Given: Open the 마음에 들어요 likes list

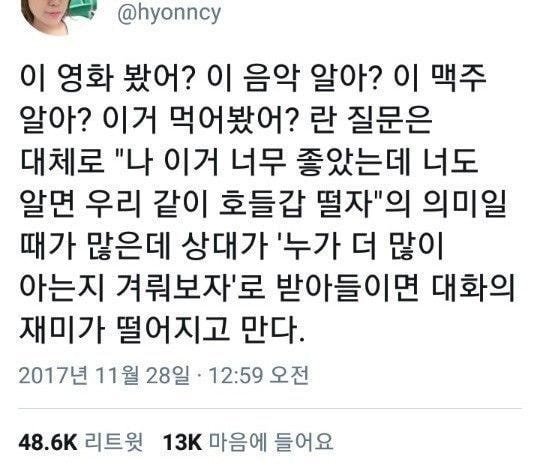Looking at the screenshot, I should pyautogui.click(x=271, y=442).
